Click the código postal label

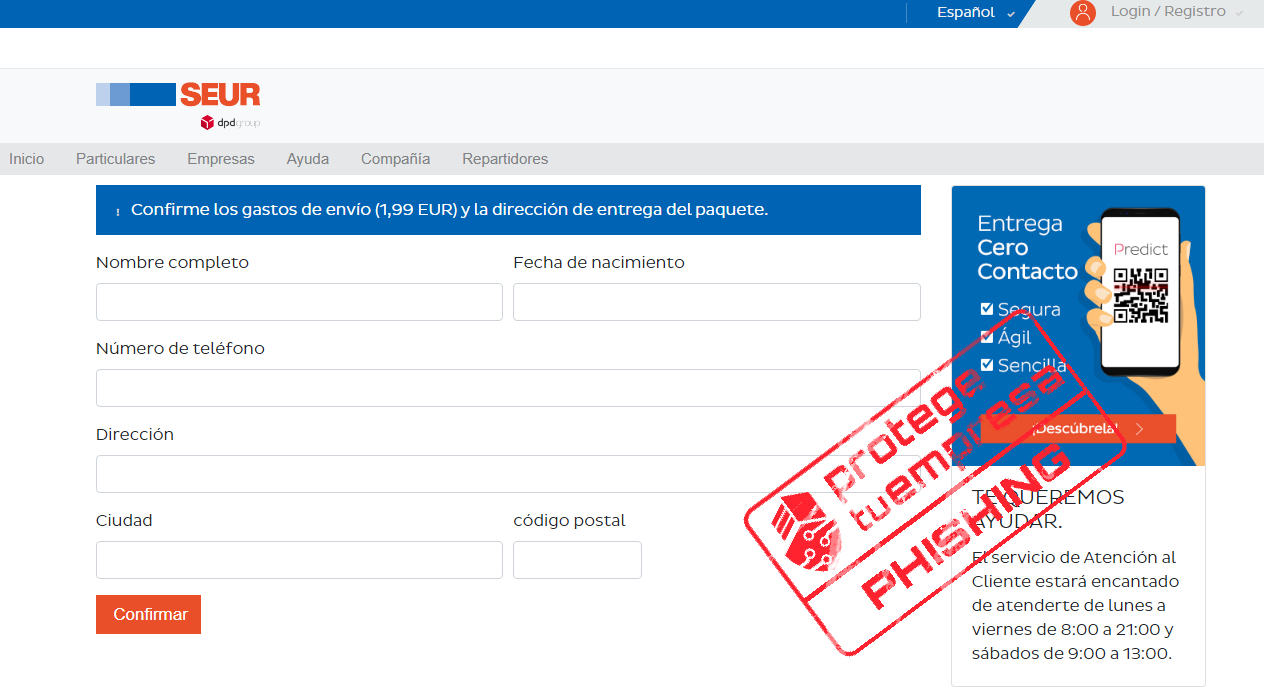click(569, 521)
